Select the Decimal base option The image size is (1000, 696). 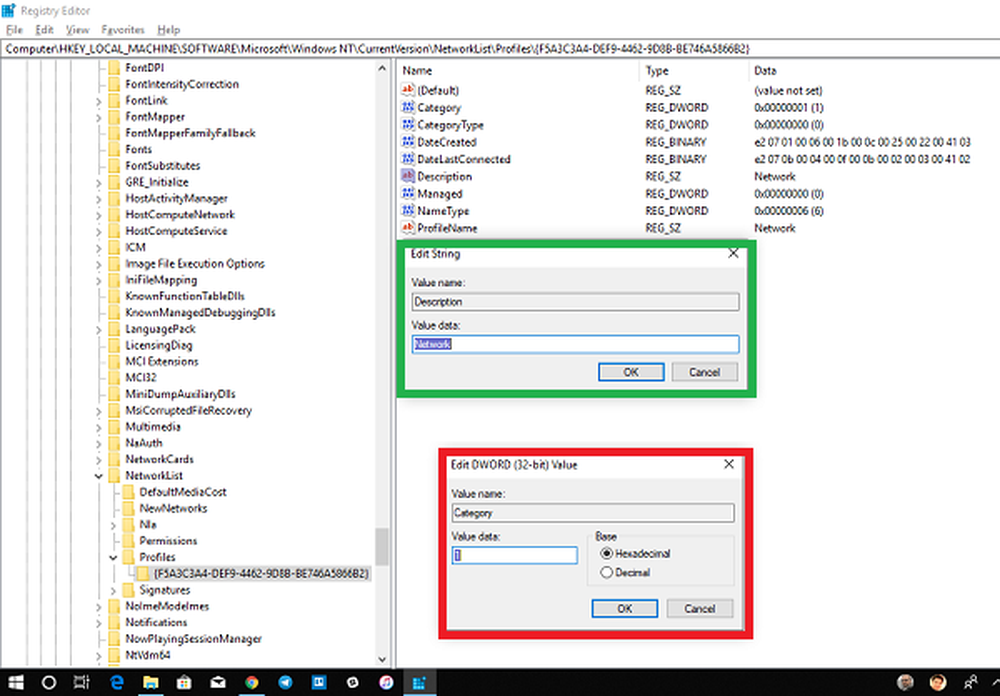pos(605,573)
